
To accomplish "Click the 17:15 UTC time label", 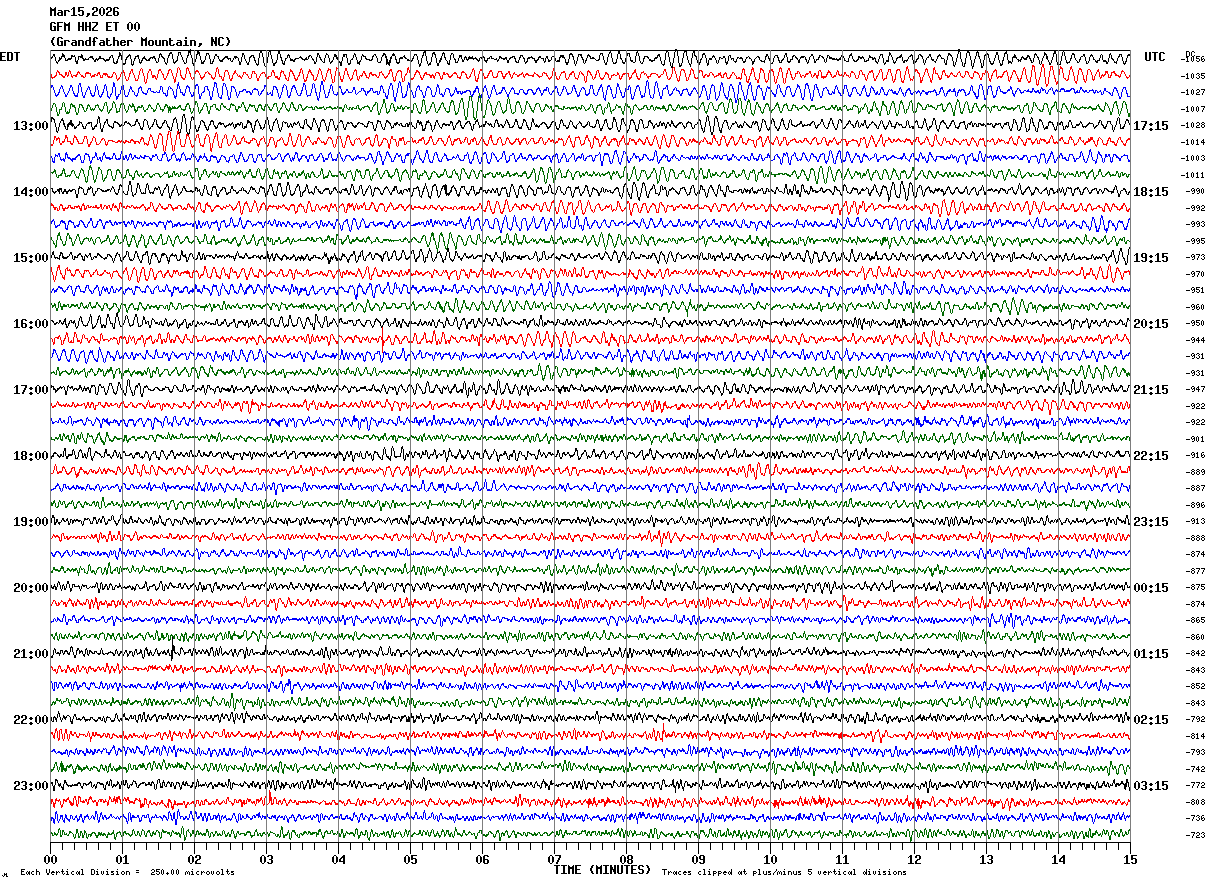I will tap(1151, 126).
